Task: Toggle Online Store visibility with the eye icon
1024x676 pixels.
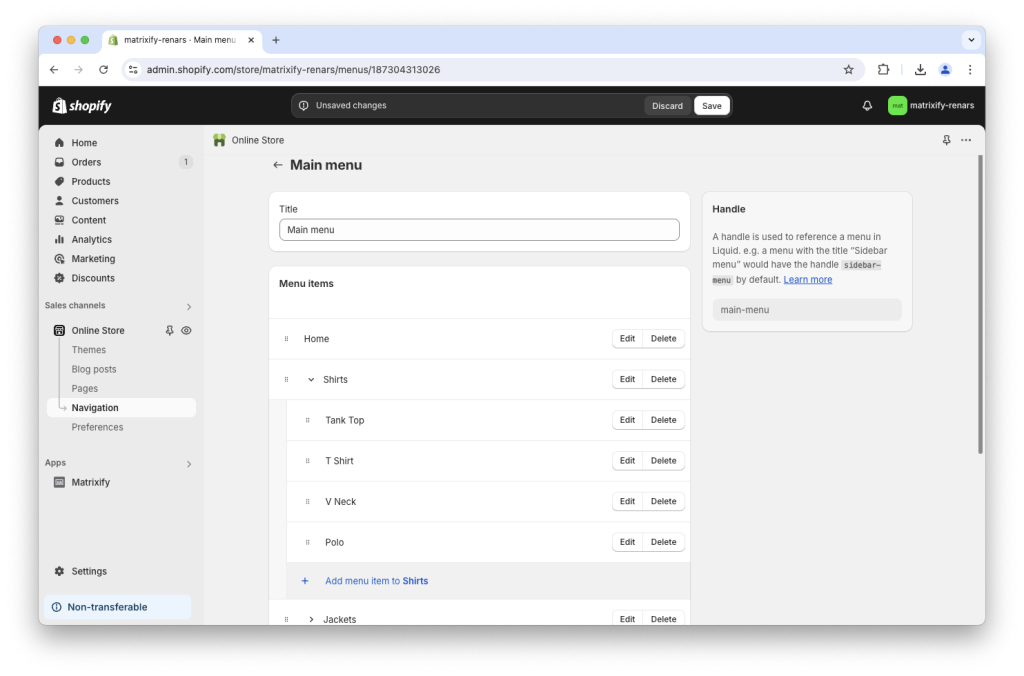Action: (x=184, y=330)
